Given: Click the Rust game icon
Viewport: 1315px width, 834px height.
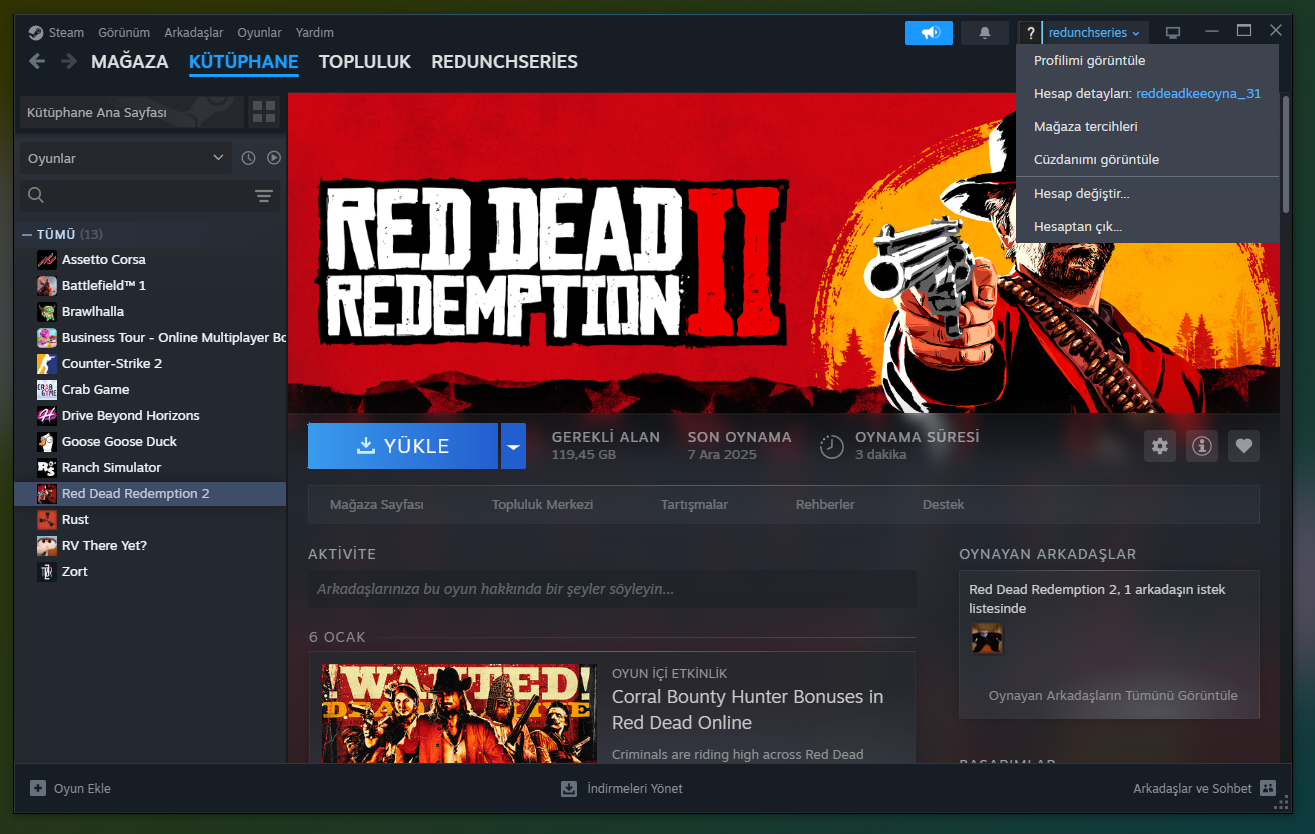Looking at the screenshot, I should pyautogui.click(x=47, y=519).
